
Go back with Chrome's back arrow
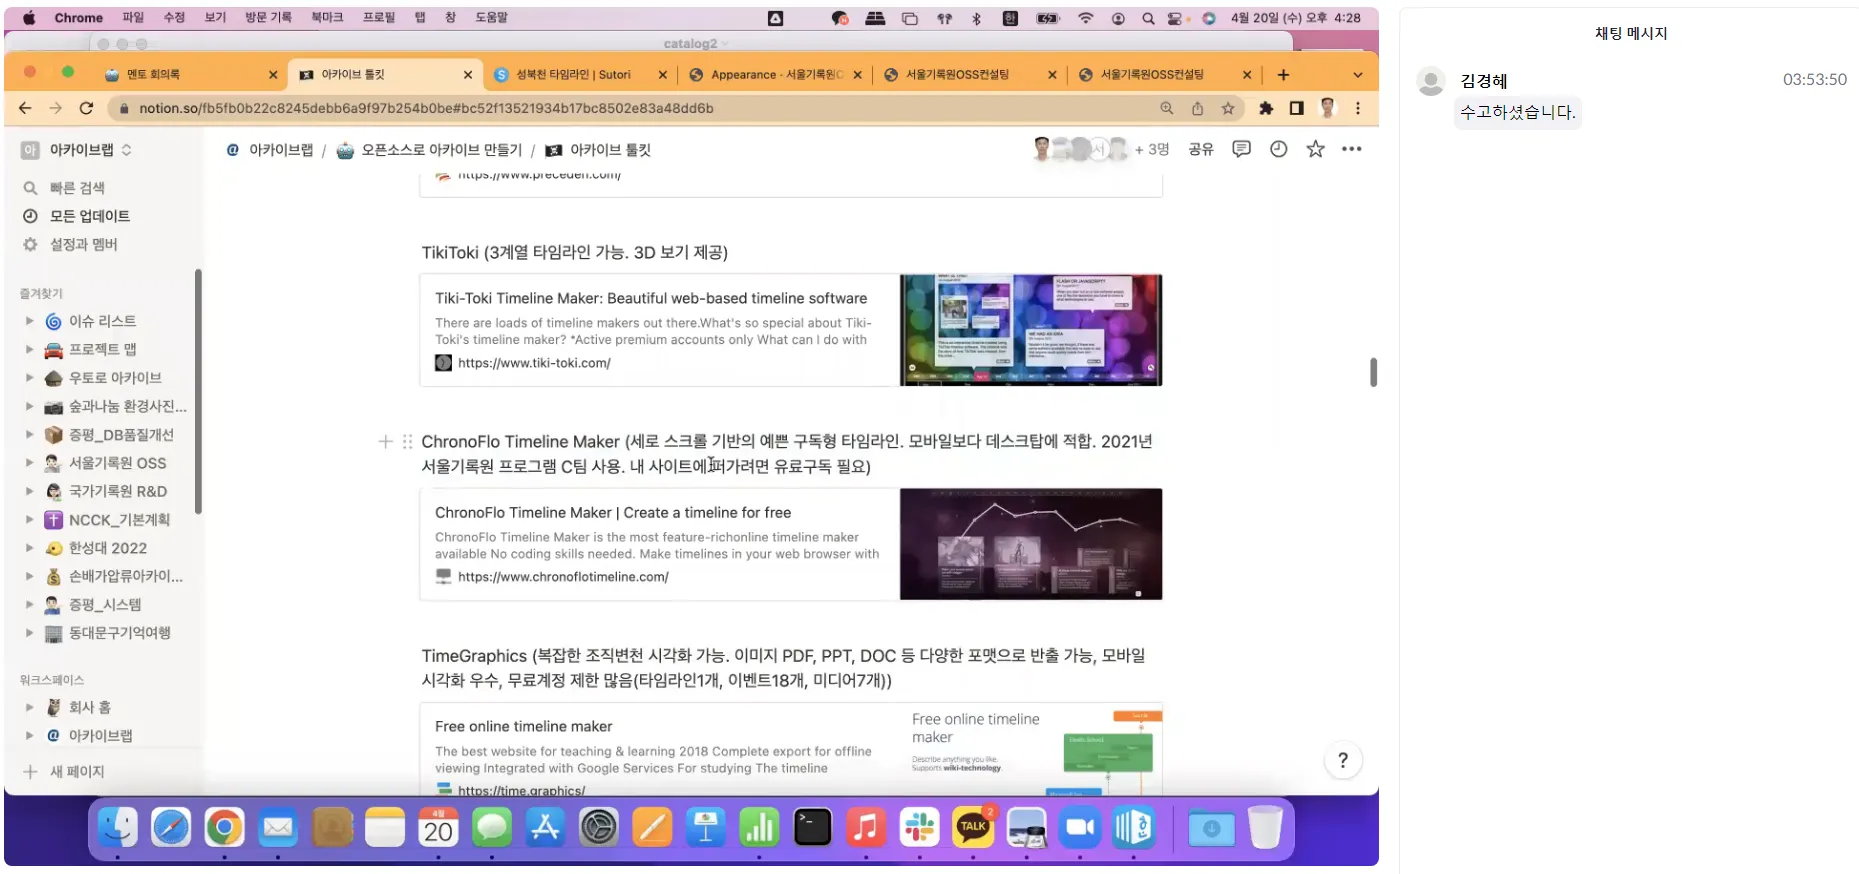click(x=26, y=108)
